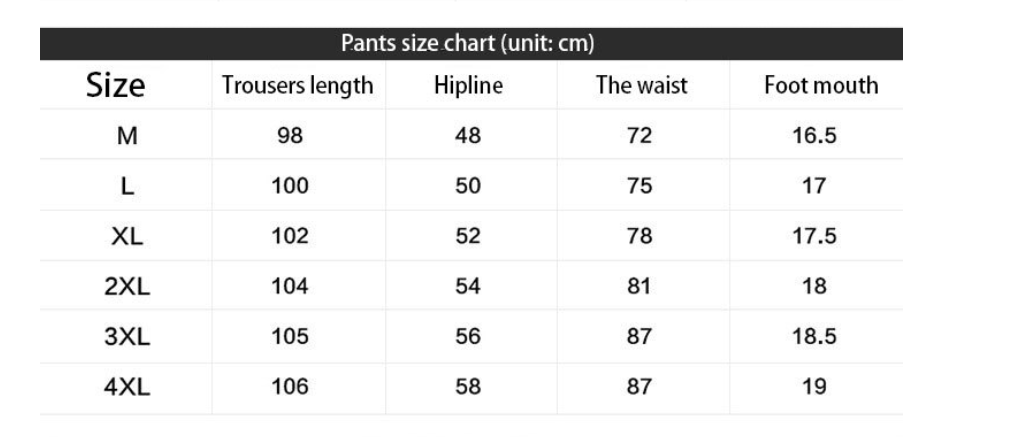Select the '3XL' size row label
1018x437 pixels.
tap(127, 337)
